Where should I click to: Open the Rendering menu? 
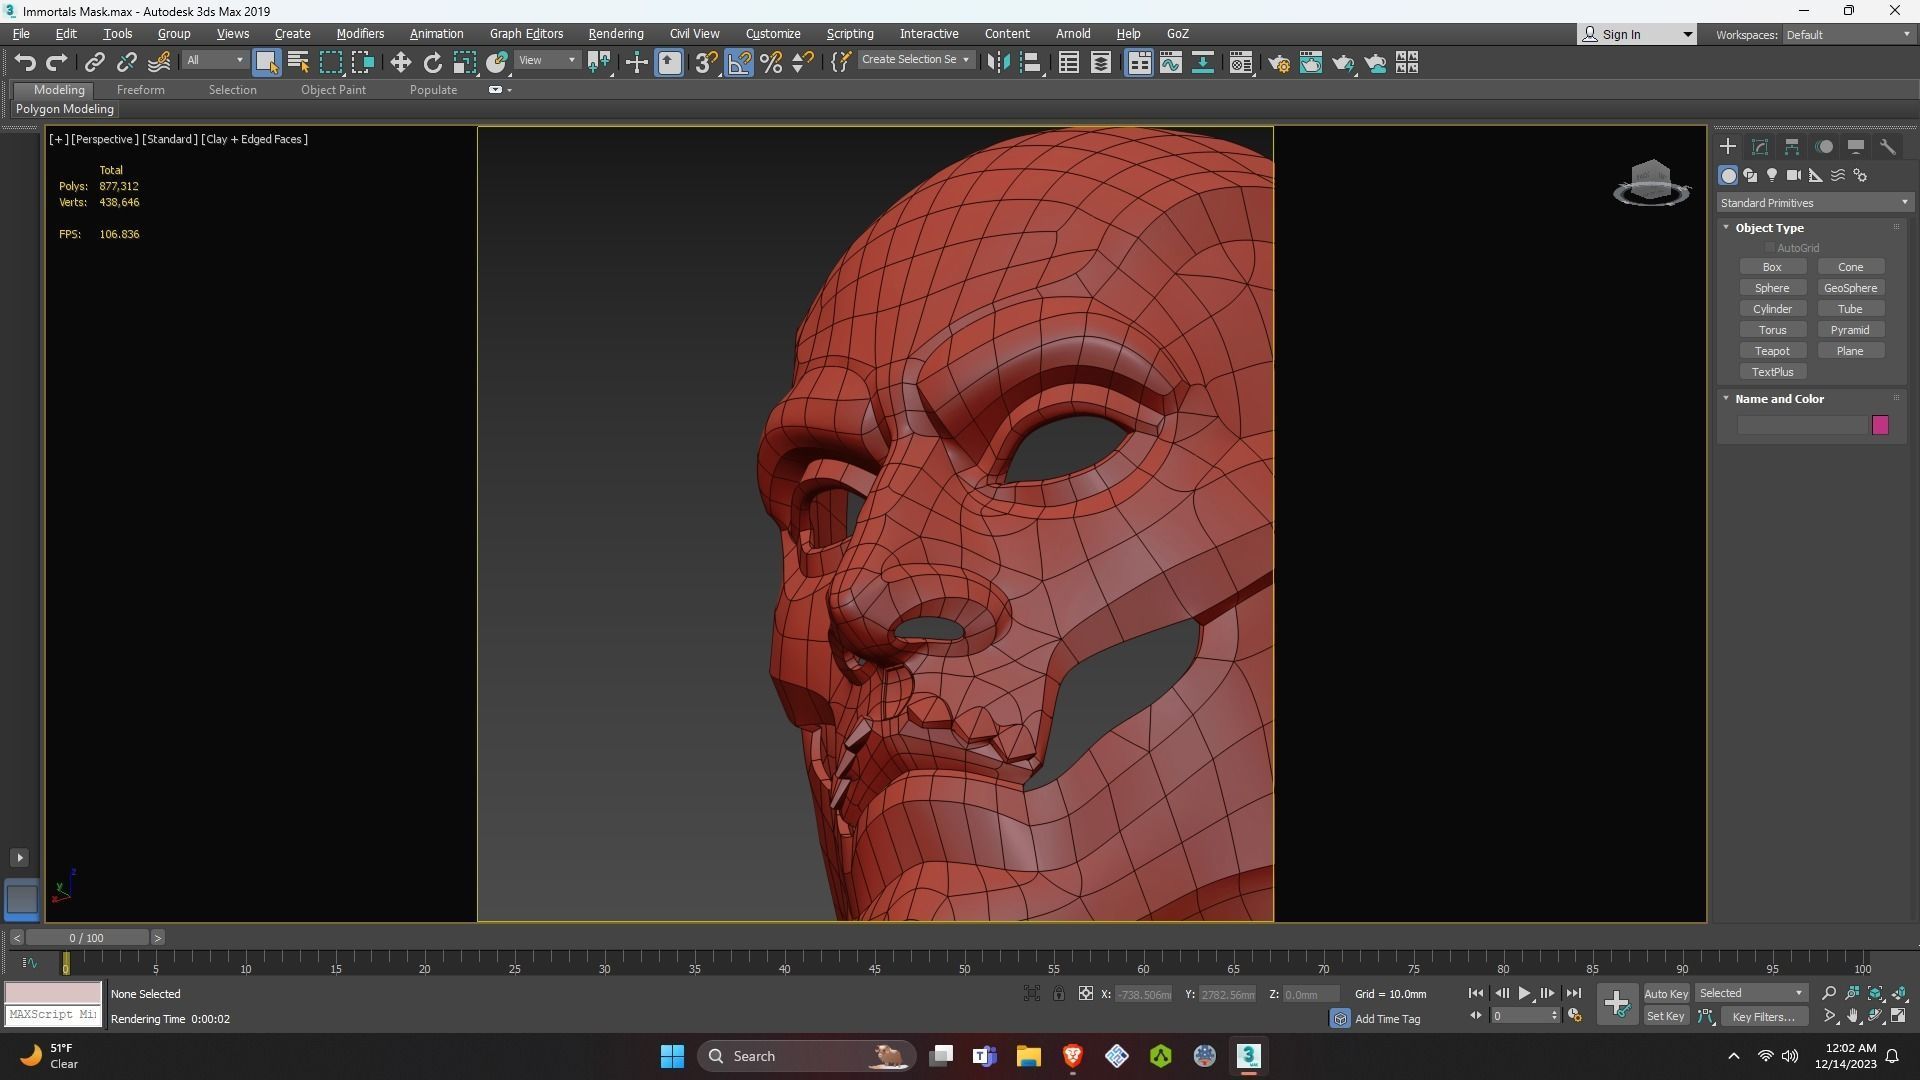coord(616,34)
